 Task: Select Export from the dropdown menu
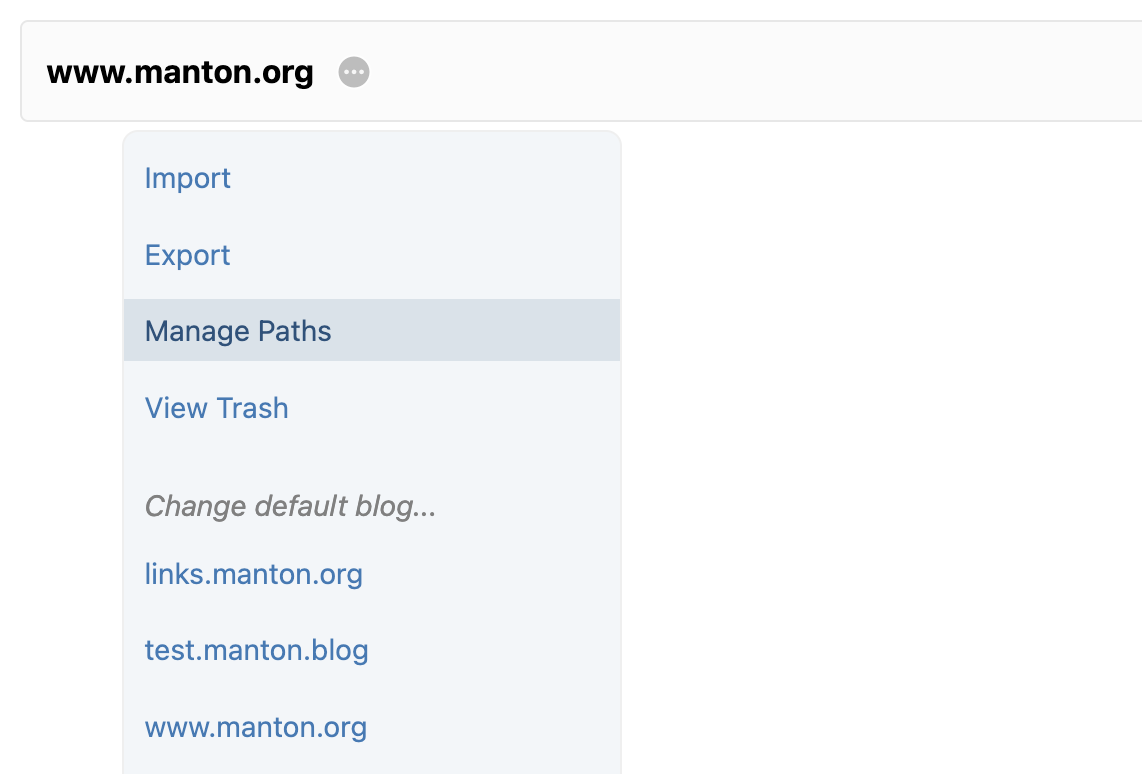(188, 255)
